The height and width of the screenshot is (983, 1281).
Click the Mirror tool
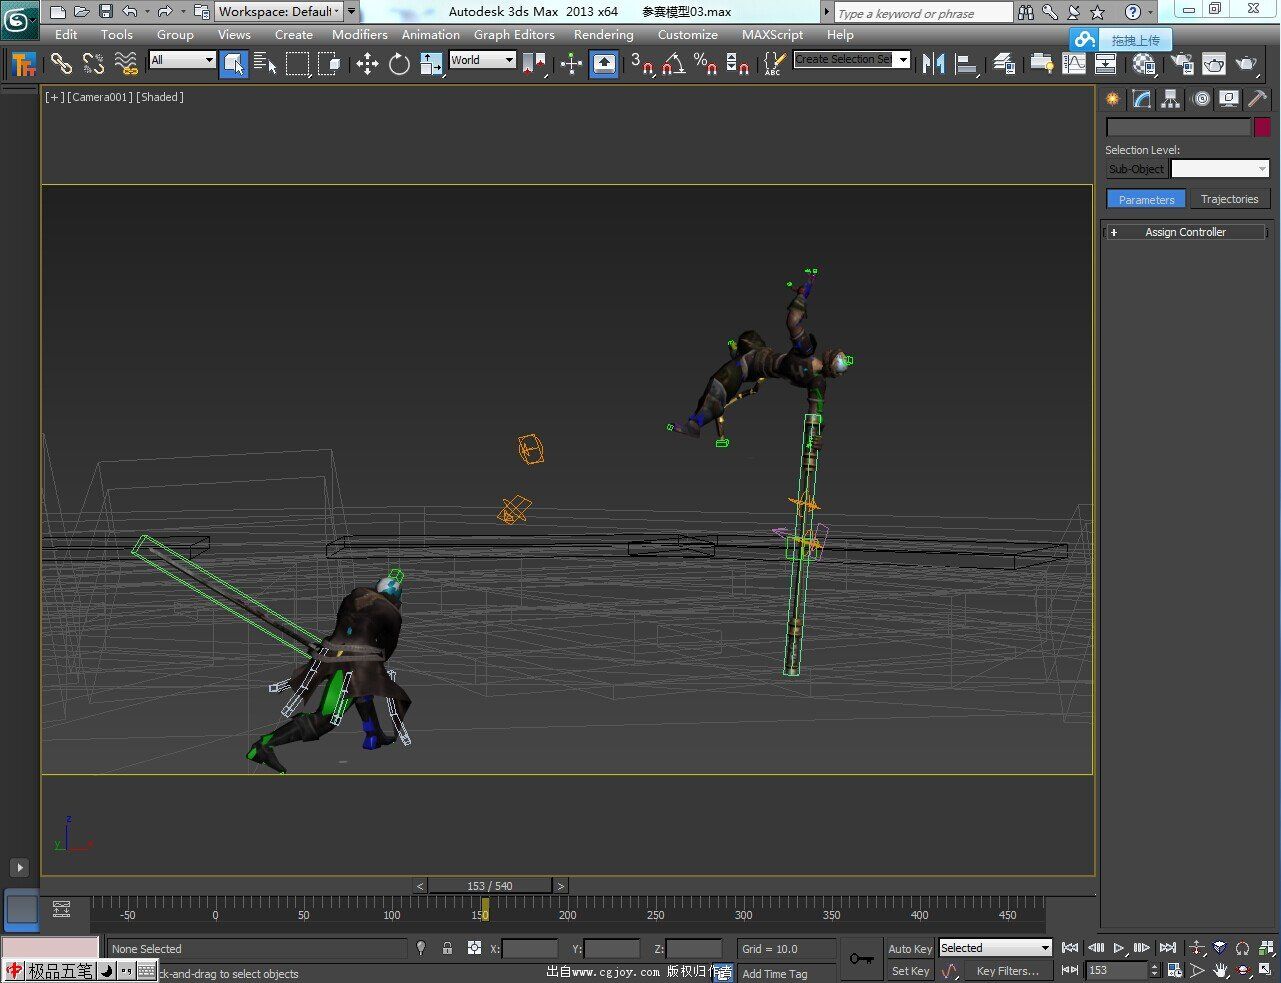pyautogui.click(x=933, y=64)
